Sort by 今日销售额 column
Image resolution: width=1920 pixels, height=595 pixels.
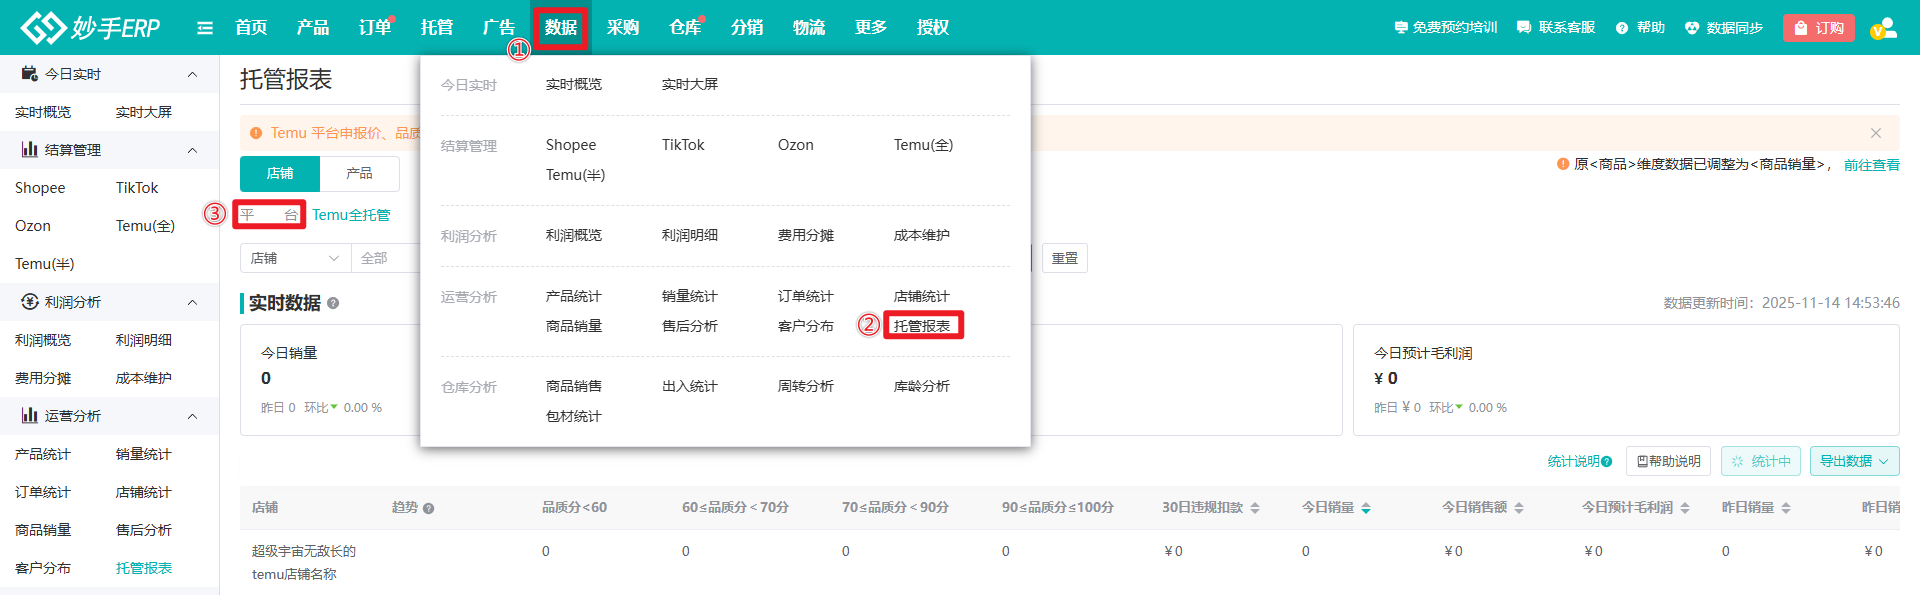pyautogui.click(x=1519, y=508)
